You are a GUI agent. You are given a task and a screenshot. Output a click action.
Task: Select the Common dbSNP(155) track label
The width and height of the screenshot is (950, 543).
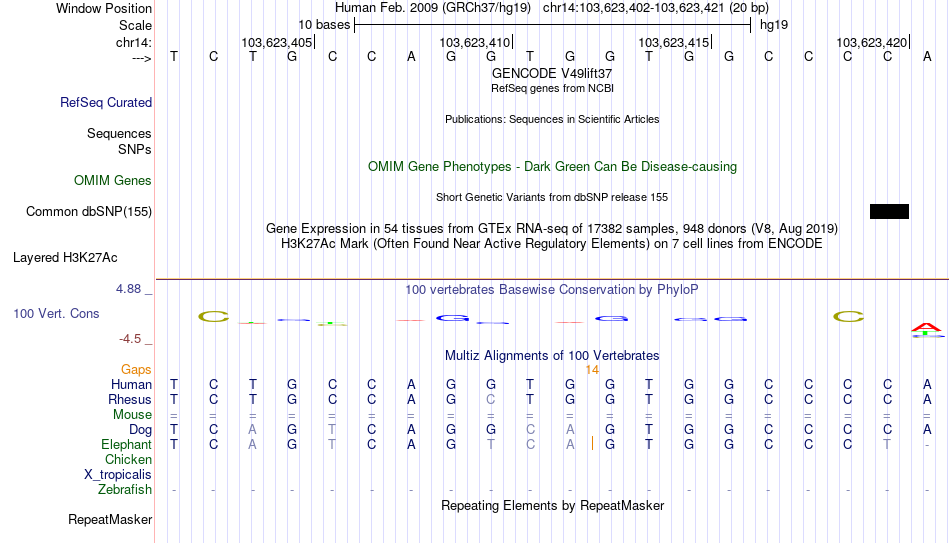click(89, 212)
